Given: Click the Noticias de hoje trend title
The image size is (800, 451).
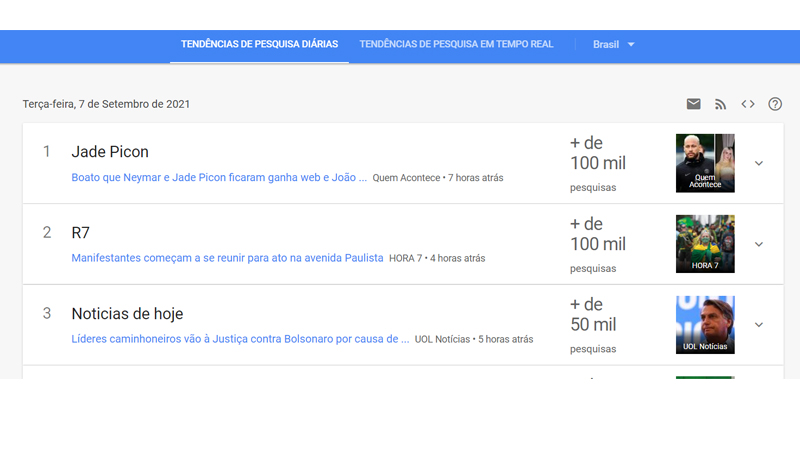Looking at the screenshot, I should (127, 314).
